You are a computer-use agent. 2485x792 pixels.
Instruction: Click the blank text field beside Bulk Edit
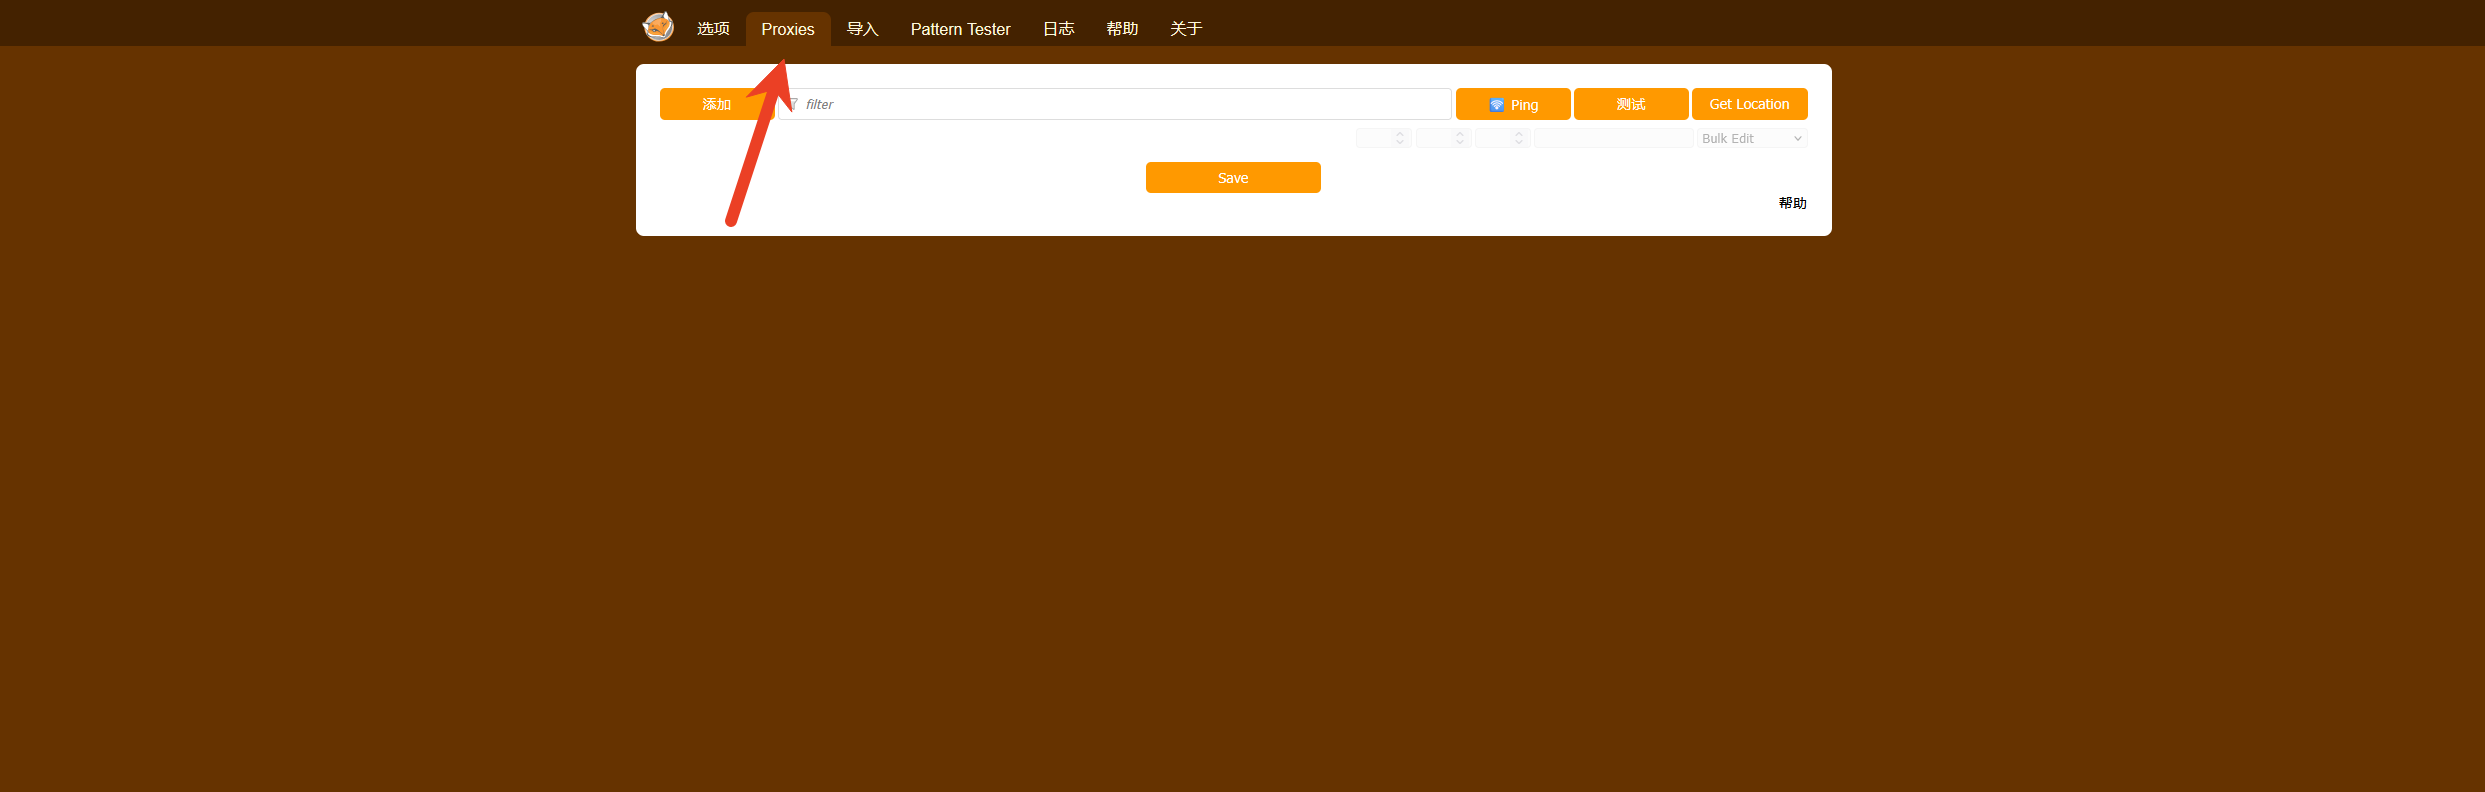1613,139
